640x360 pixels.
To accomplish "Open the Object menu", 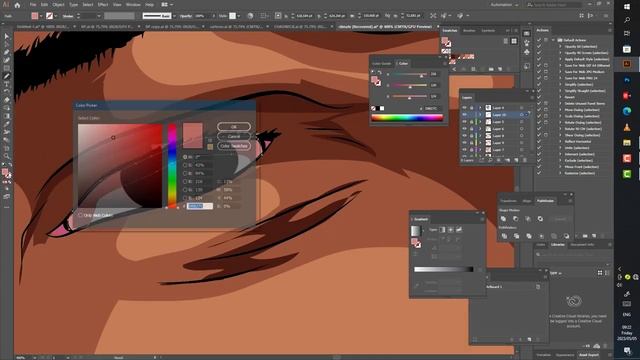I will (58, 5).
